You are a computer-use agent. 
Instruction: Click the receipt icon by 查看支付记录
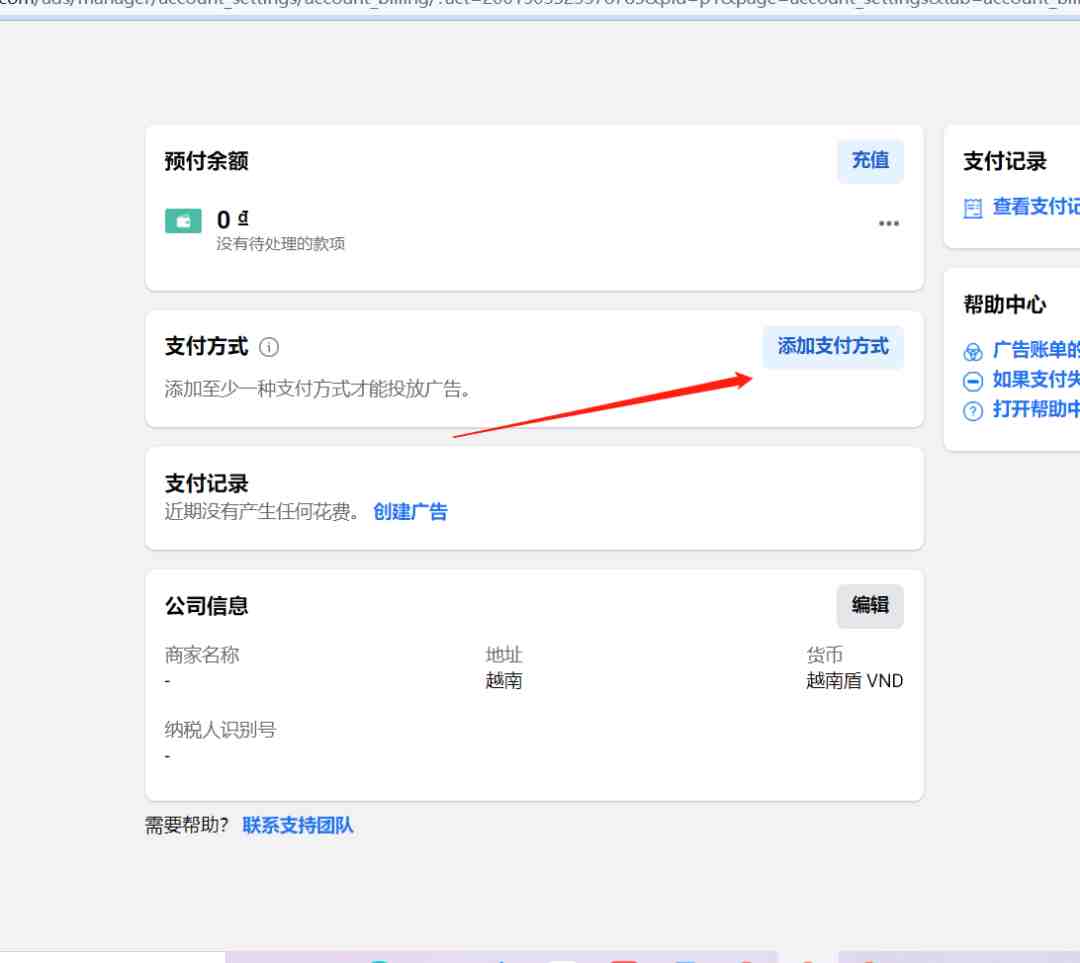pyautogui.click(x=973, y=208)
